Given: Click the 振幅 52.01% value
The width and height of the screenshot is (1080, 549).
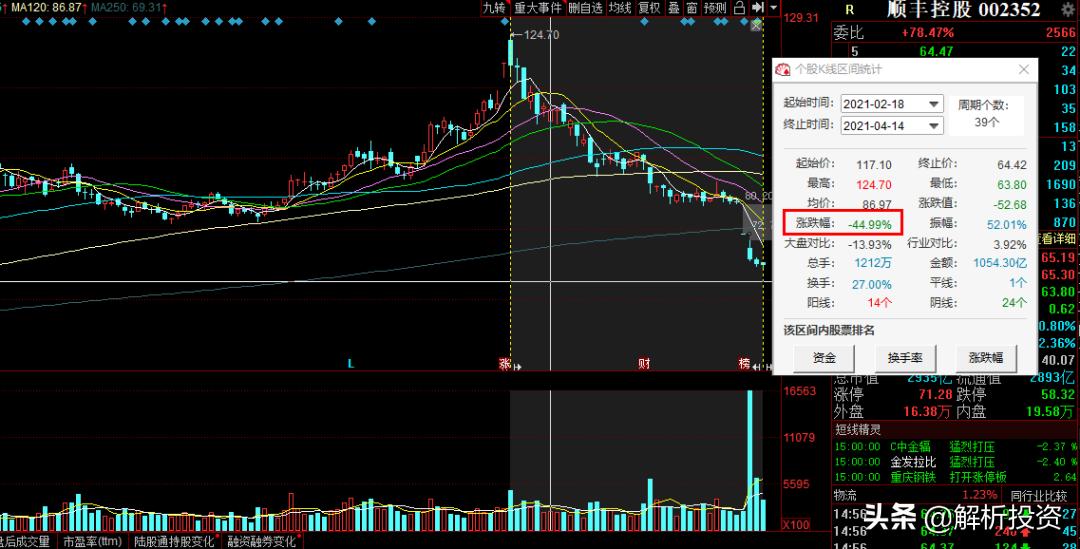Looking at the screenshot, I should click(x=1006, y=225).
